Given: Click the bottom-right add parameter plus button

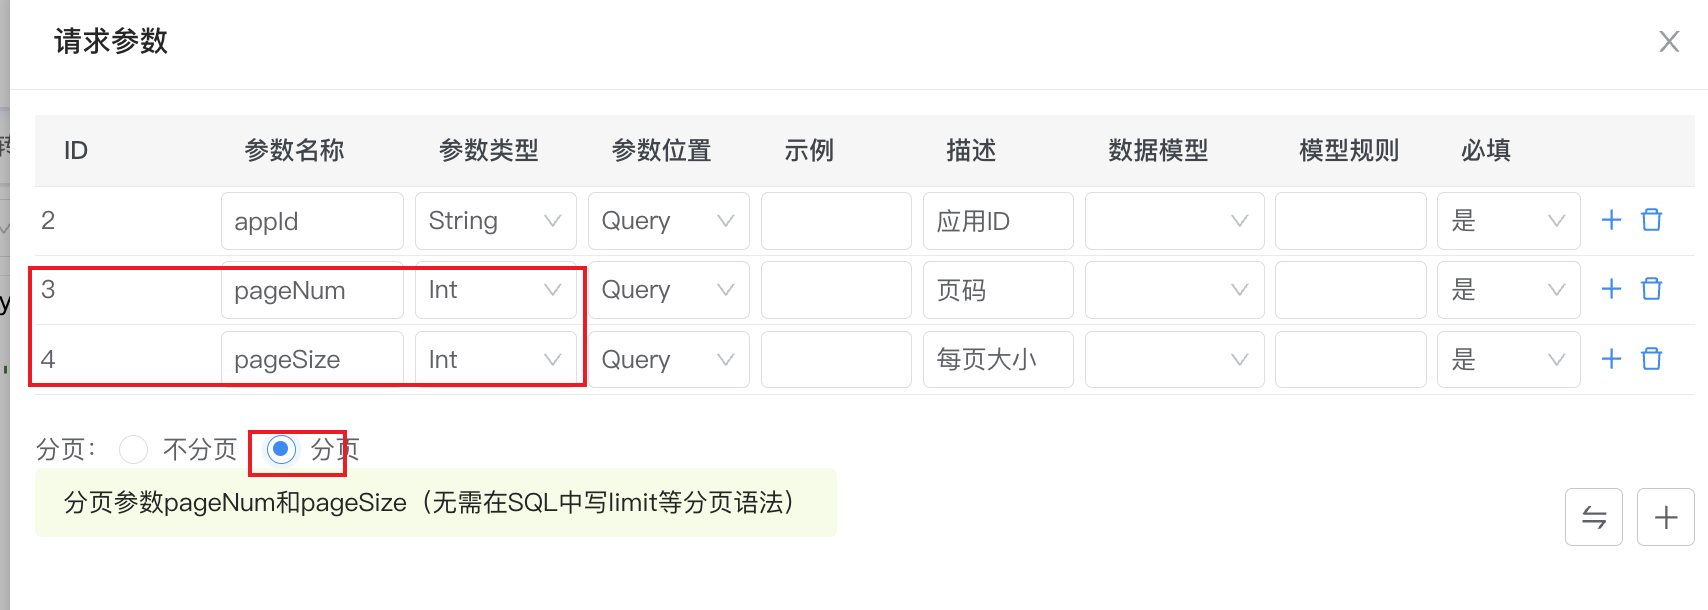Looking at the screenshot, I should (1666, 517).
